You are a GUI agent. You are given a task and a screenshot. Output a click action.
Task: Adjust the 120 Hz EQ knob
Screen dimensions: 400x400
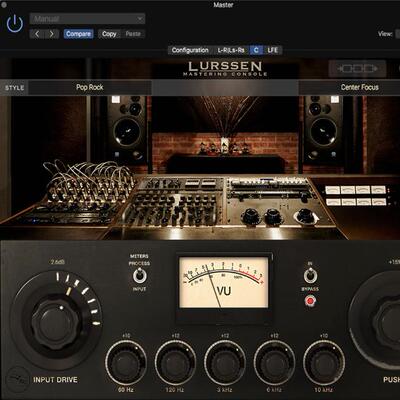tap(175, 363)
